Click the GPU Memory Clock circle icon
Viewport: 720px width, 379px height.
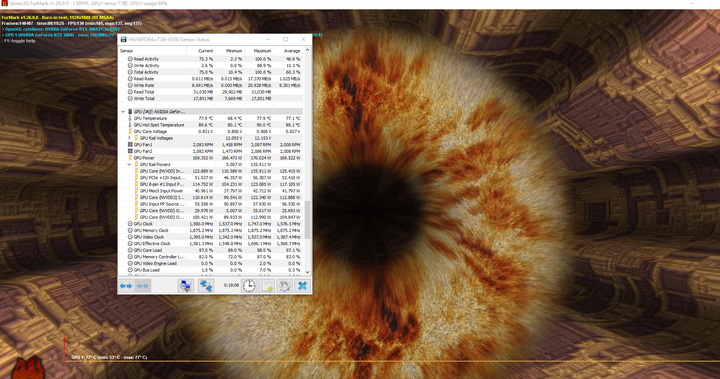click(x=130, y=231)
